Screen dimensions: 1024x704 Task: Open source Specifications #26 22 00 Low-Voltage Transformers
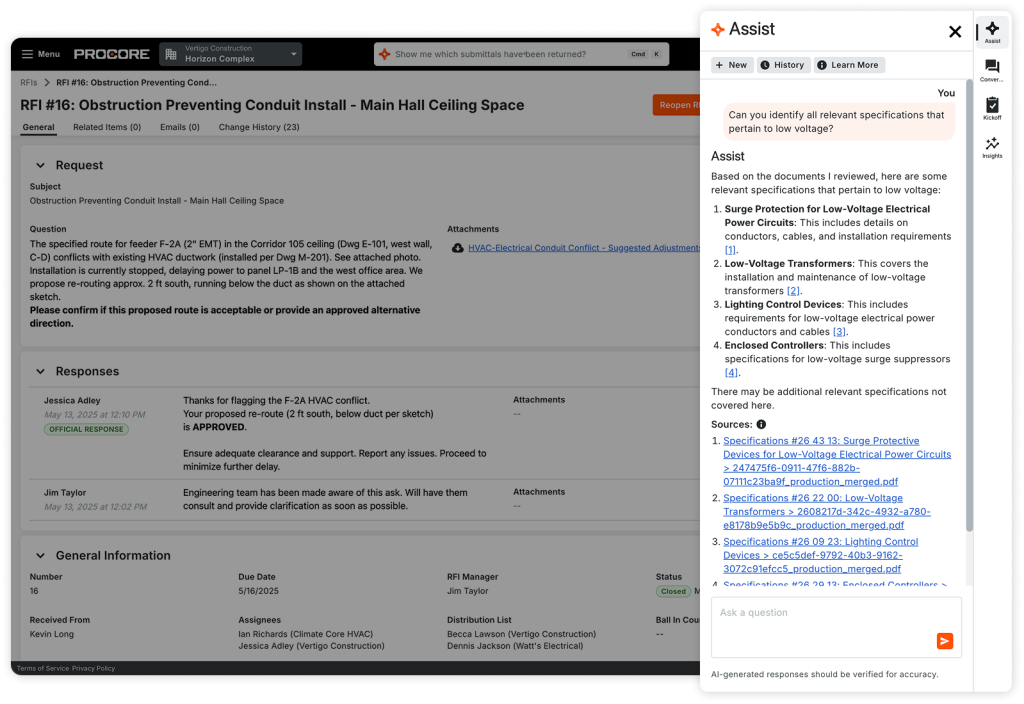click(x=826, y=512)
